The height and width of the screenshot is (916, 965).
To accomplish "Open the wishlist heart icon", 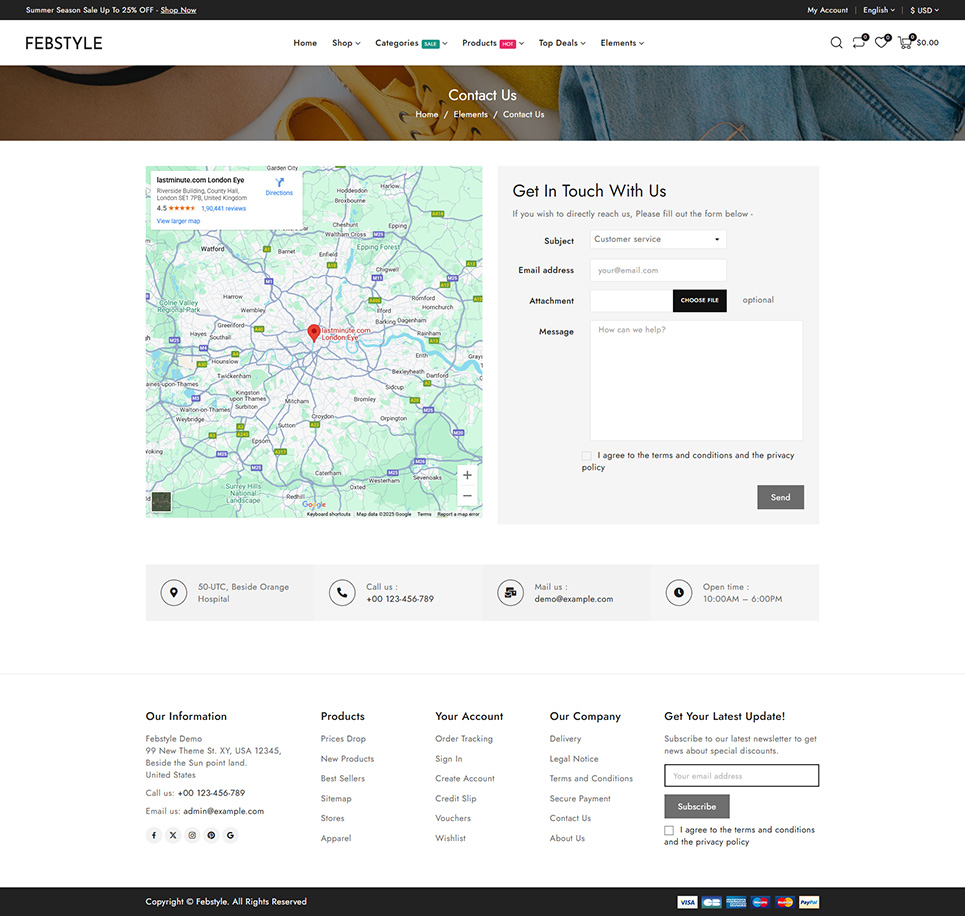I will click(881, 43).
